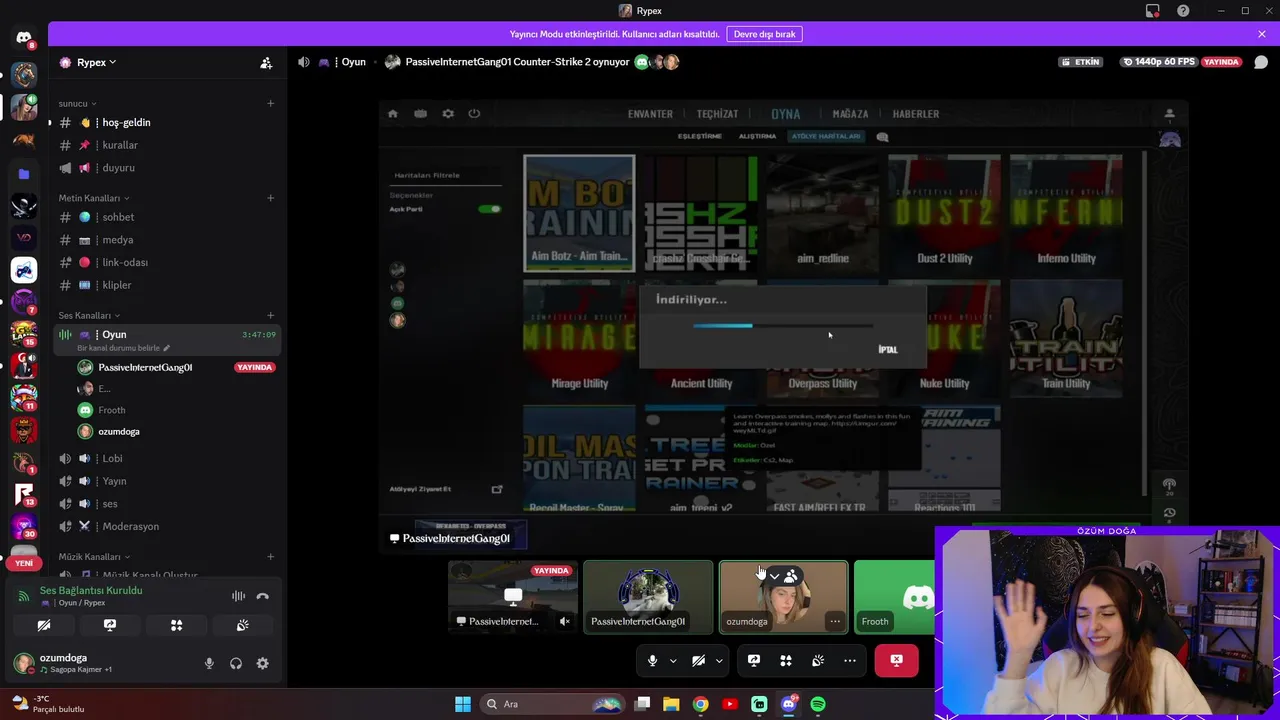Screen dimensions: 1280x720
Task: Click 'Devre dışı bırak' to disable streamer mode
Action: pyautogui.click(x=764, y=34)
